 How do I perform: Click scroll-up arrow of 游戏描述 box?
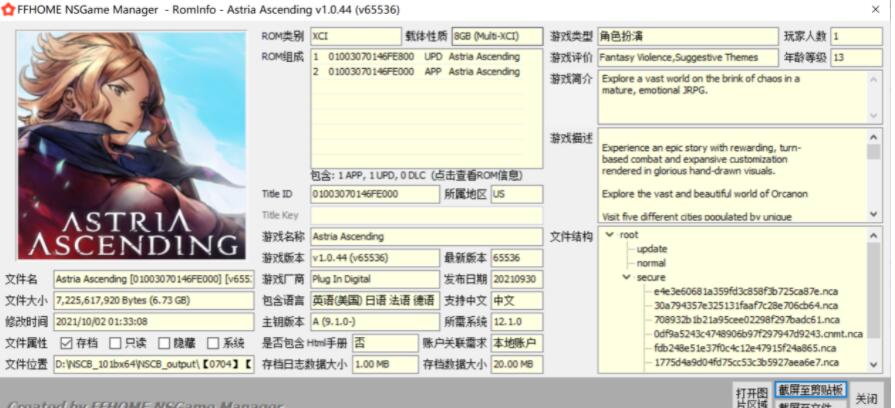[x=874, y=136]
